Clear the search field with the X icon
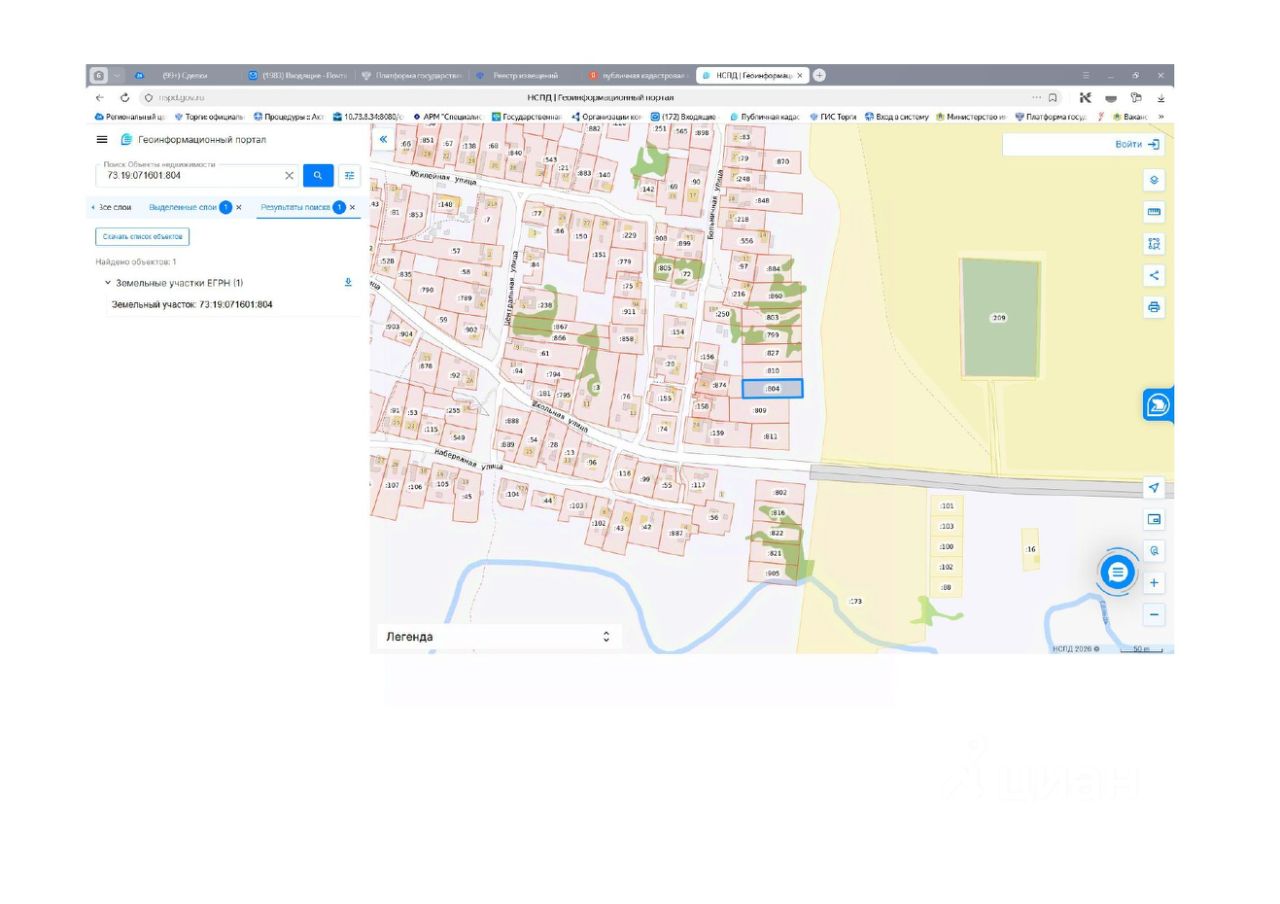The image size is (1280, 904). tap(289, 175)
